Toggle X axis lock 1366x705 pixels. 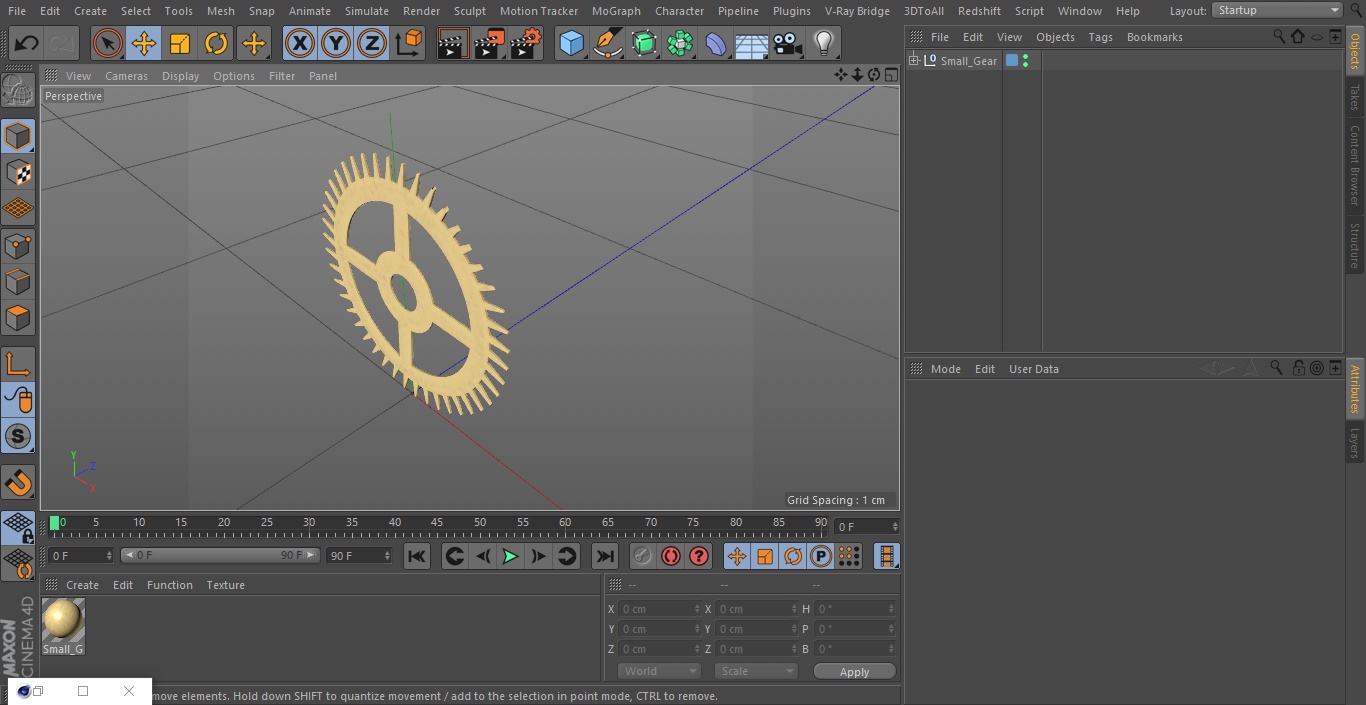pos(300,44)
